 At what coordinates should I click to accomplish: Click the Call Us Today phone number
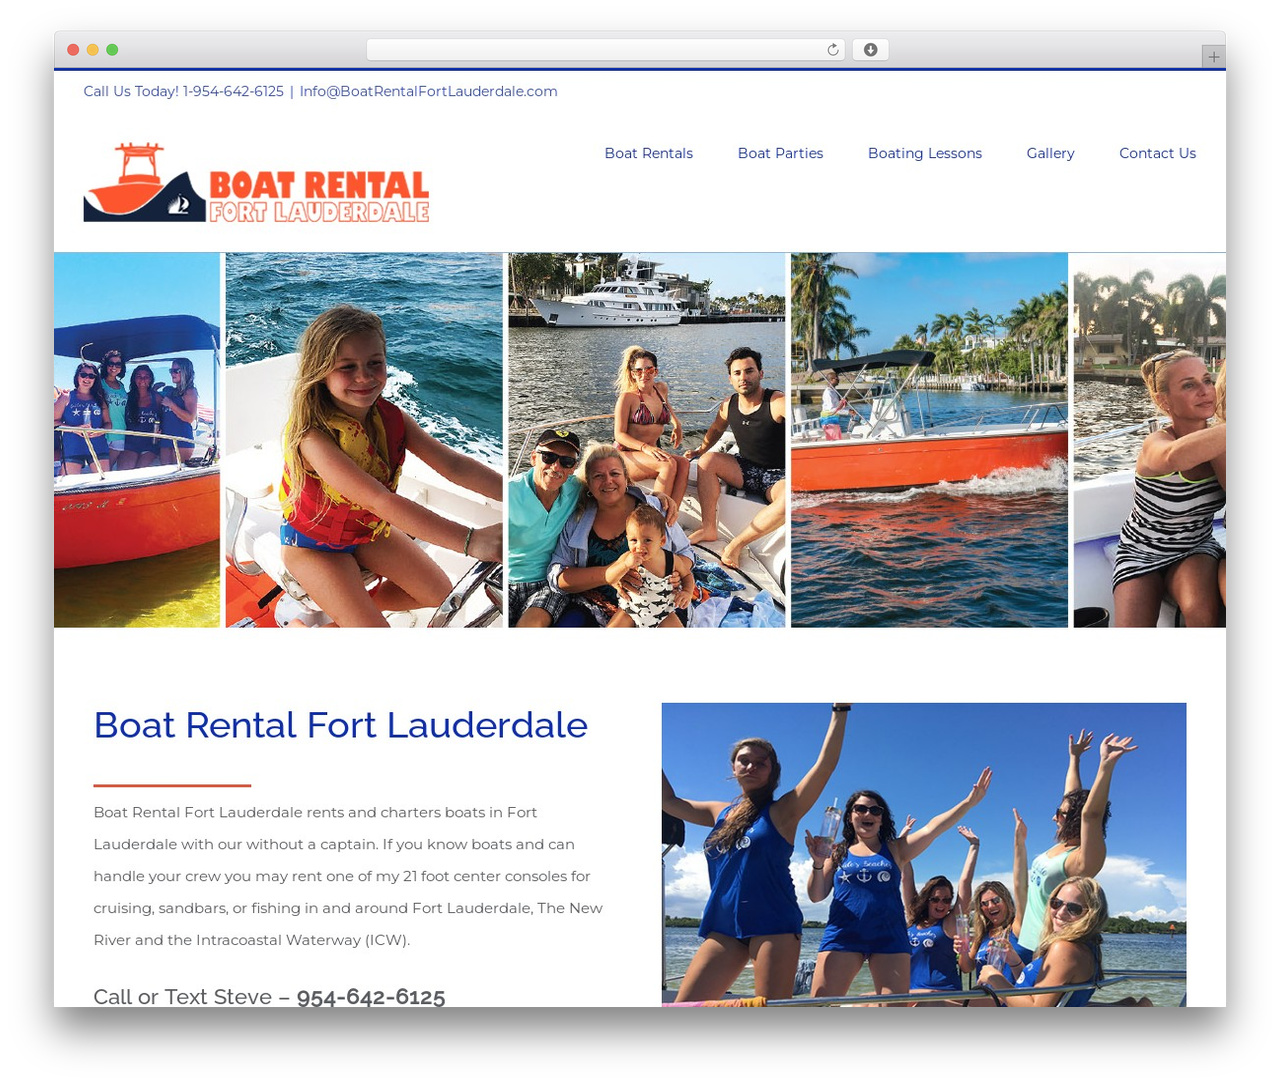click(x=233, y=91)
